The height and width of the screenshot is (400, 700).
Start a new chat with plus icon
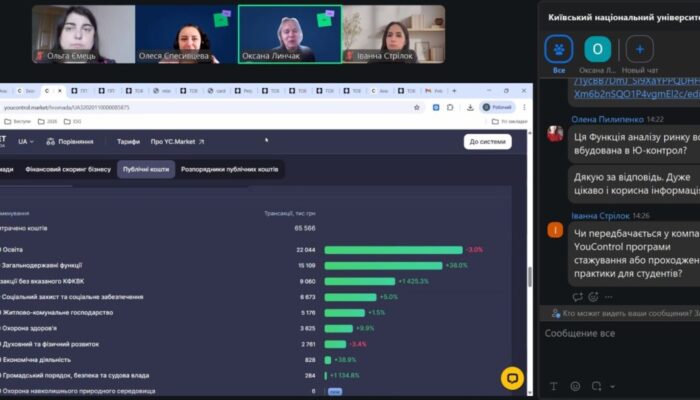click(639, 48)
